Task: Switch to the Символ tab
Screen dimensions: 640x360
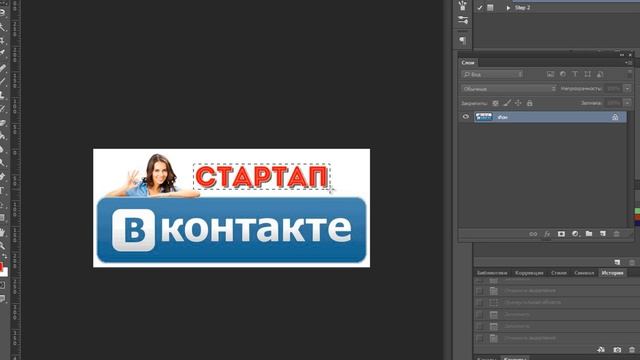Action: (x=584, y=273)
